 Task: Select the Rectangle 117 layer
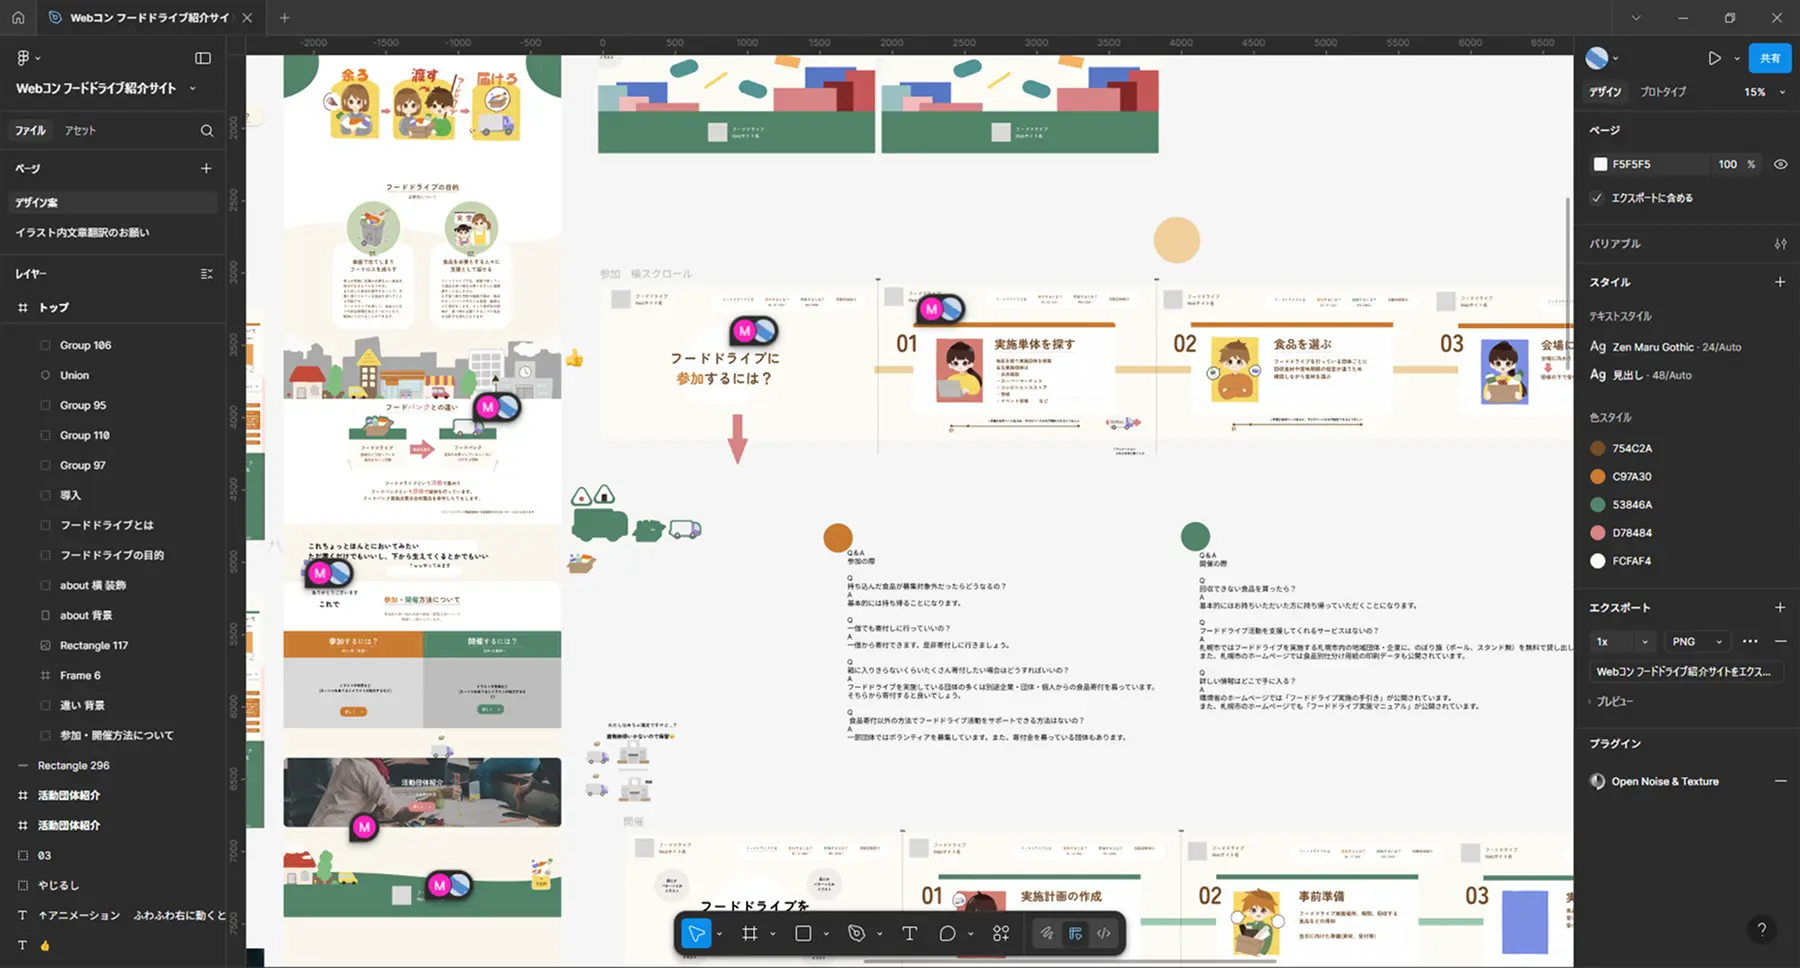pos(94,646)
